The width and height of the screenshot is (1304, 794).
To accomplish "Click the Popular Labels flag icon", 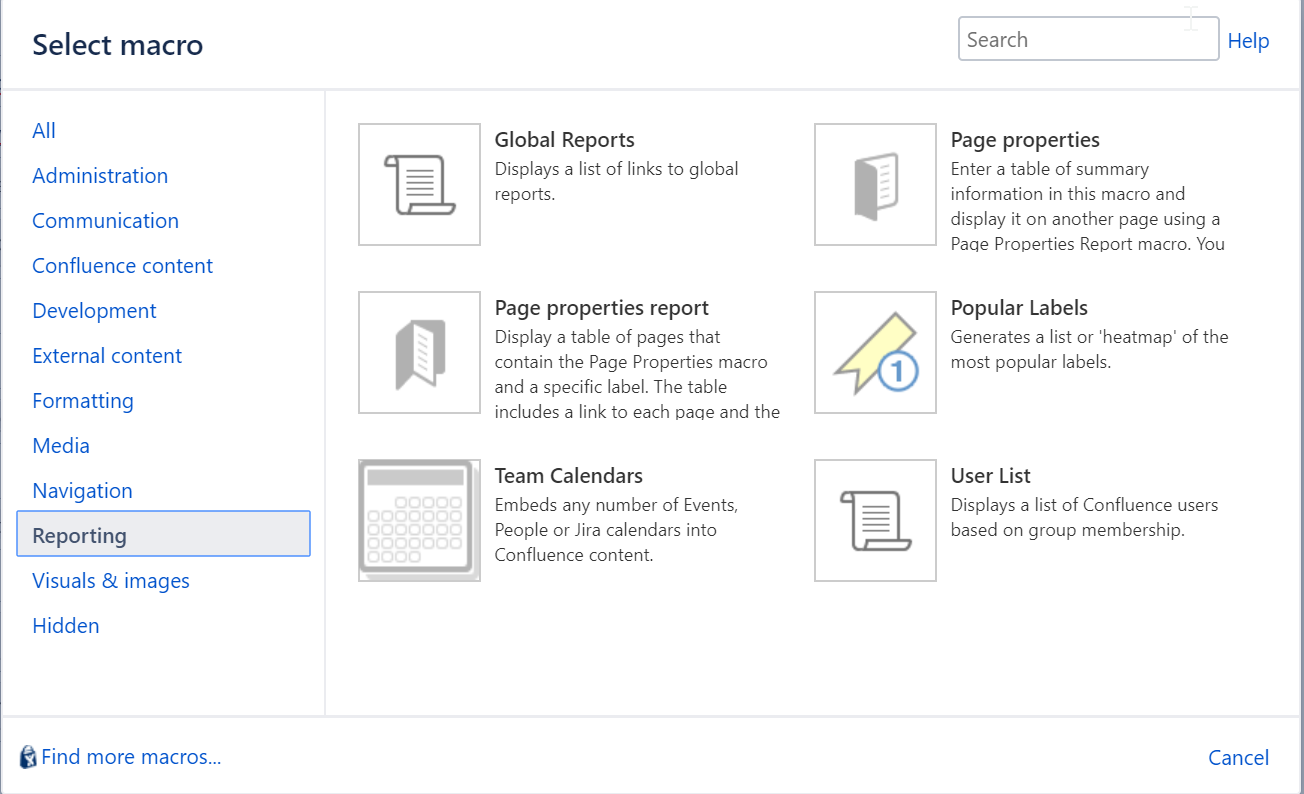I will [875, 352].
